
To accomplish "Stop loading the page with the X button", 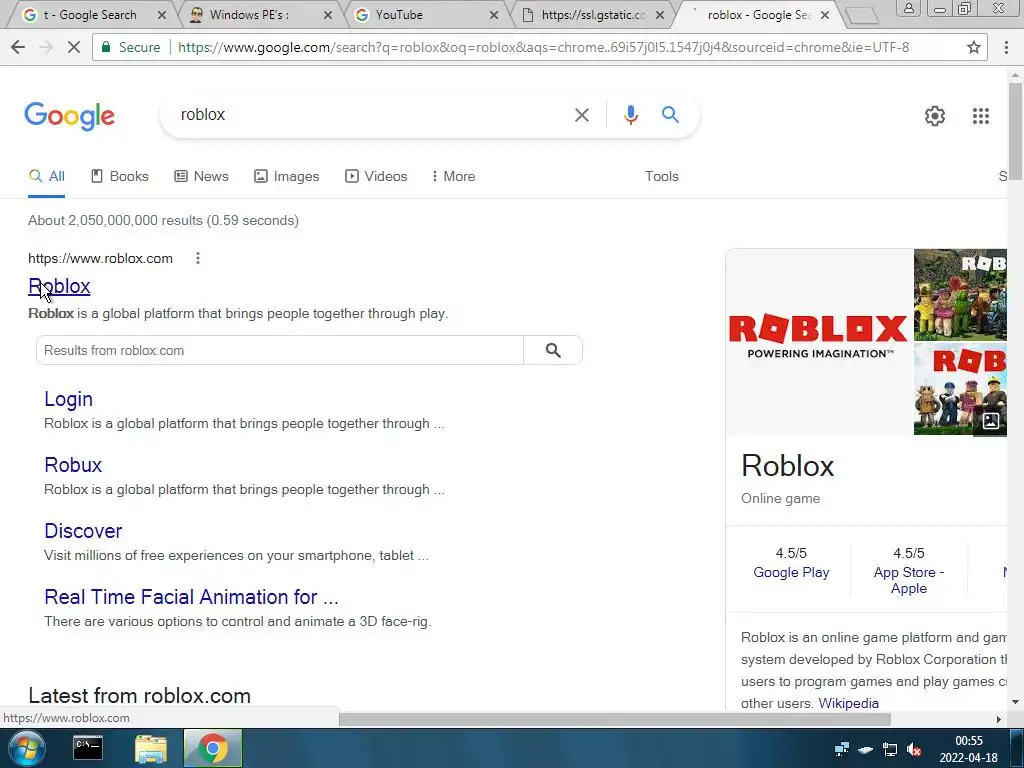I will [74, 47].
